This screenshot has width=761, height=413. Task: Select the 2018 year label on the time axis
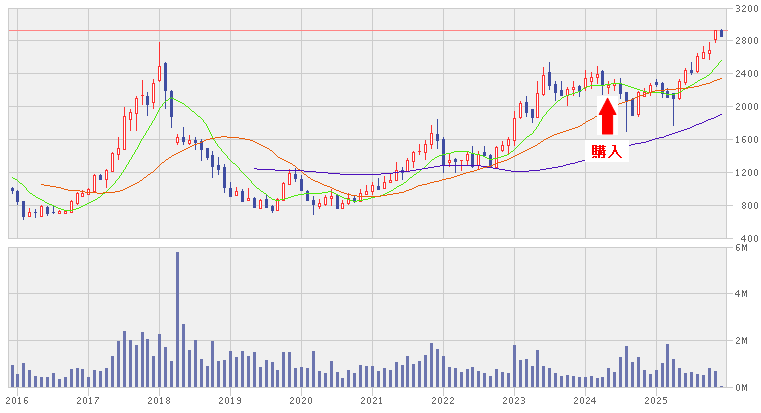tap(159, 400)
